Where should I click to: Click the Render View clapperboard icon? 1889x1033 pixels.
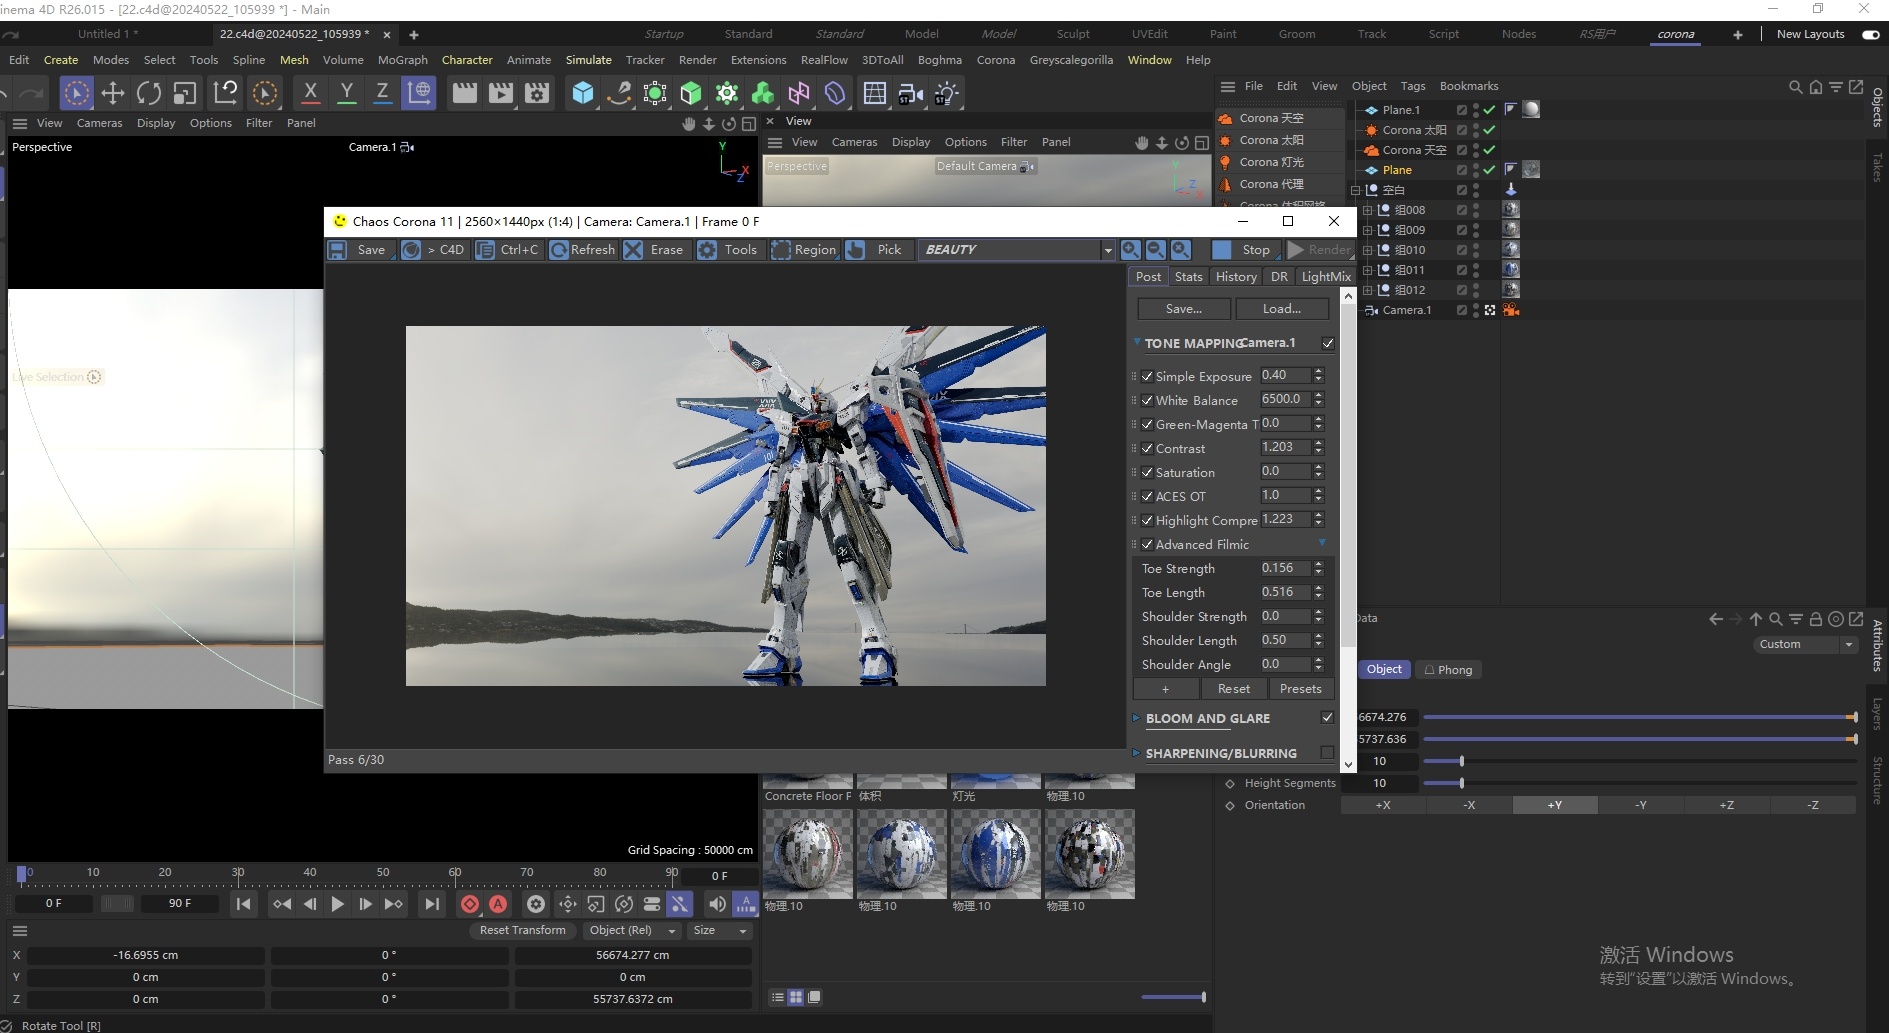[x=465, y=93]
